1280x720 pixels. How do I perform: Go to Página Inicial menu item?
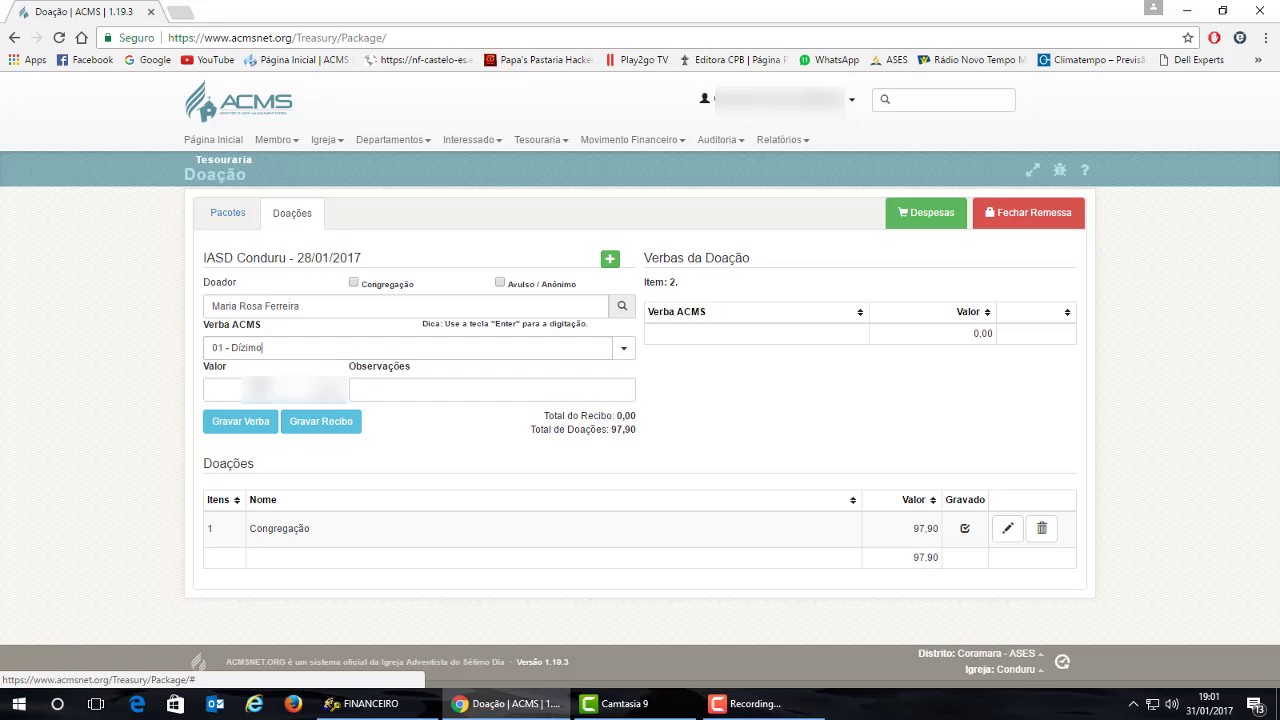coord(213,140)
